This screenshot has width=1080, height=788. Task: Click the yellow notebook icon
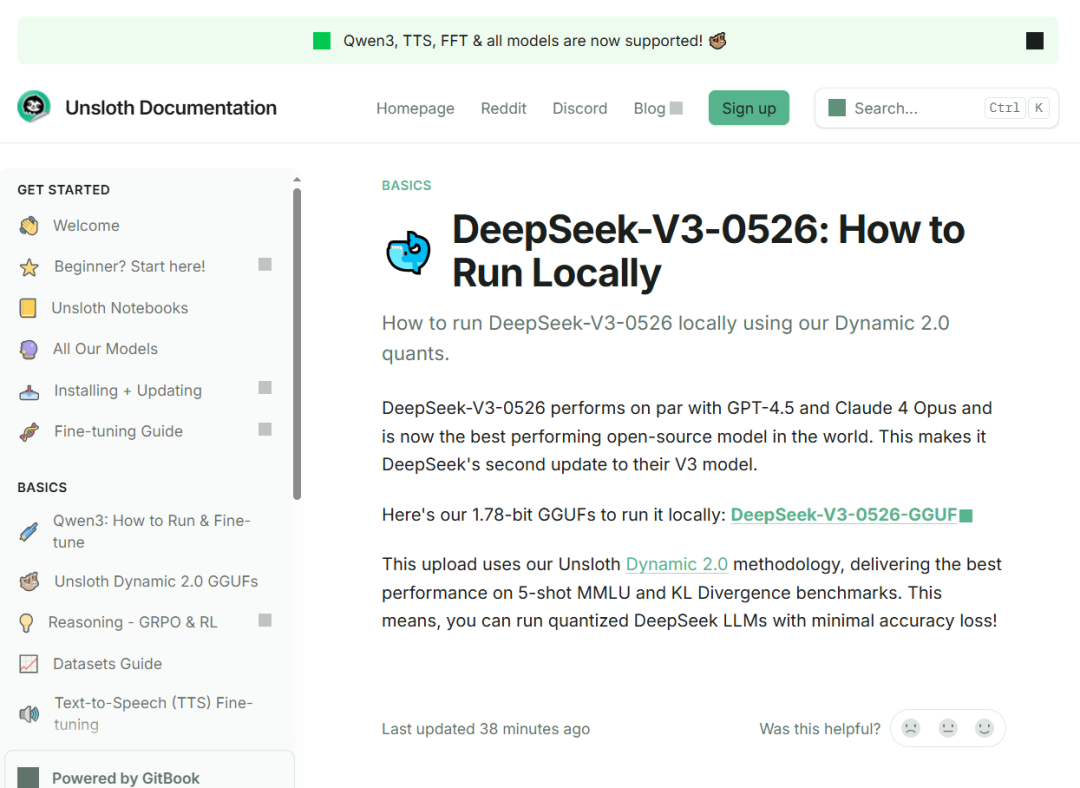pyautogui.click(x=28, y=308)
